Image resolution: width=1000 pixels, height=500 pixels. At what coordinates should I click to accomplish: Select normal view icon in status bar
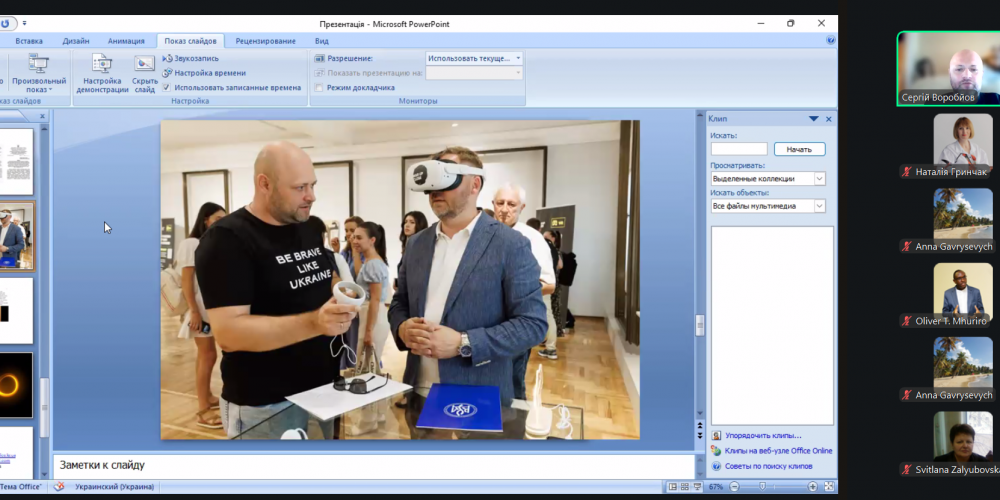(x=672, y=487)
